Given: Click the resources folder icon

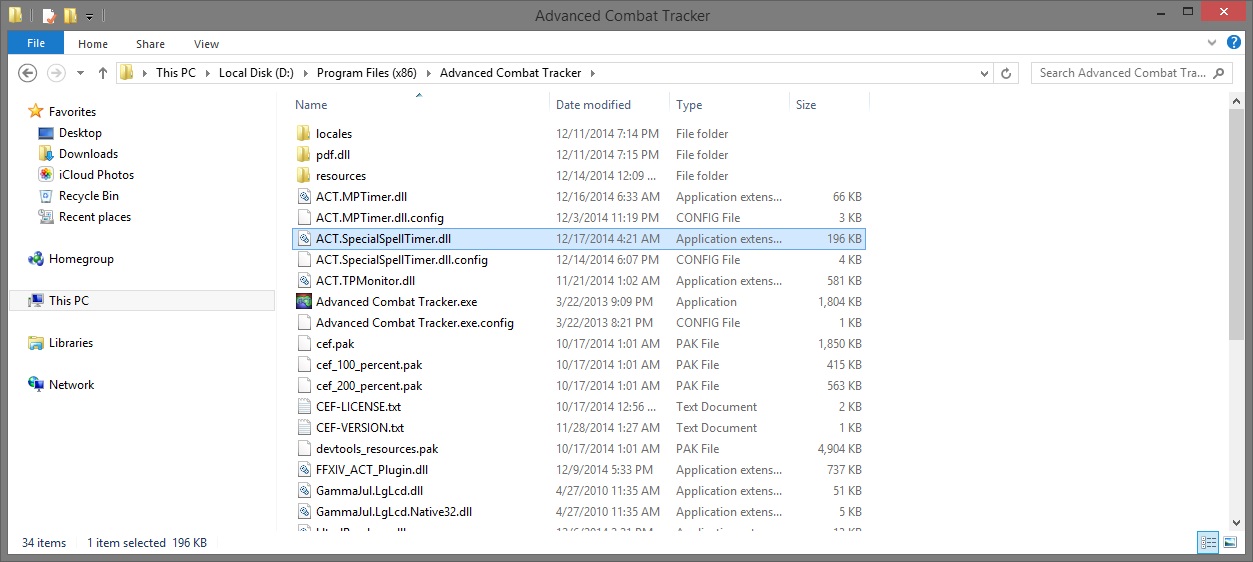Looking at the screenshot, I should tap(305, 176).
